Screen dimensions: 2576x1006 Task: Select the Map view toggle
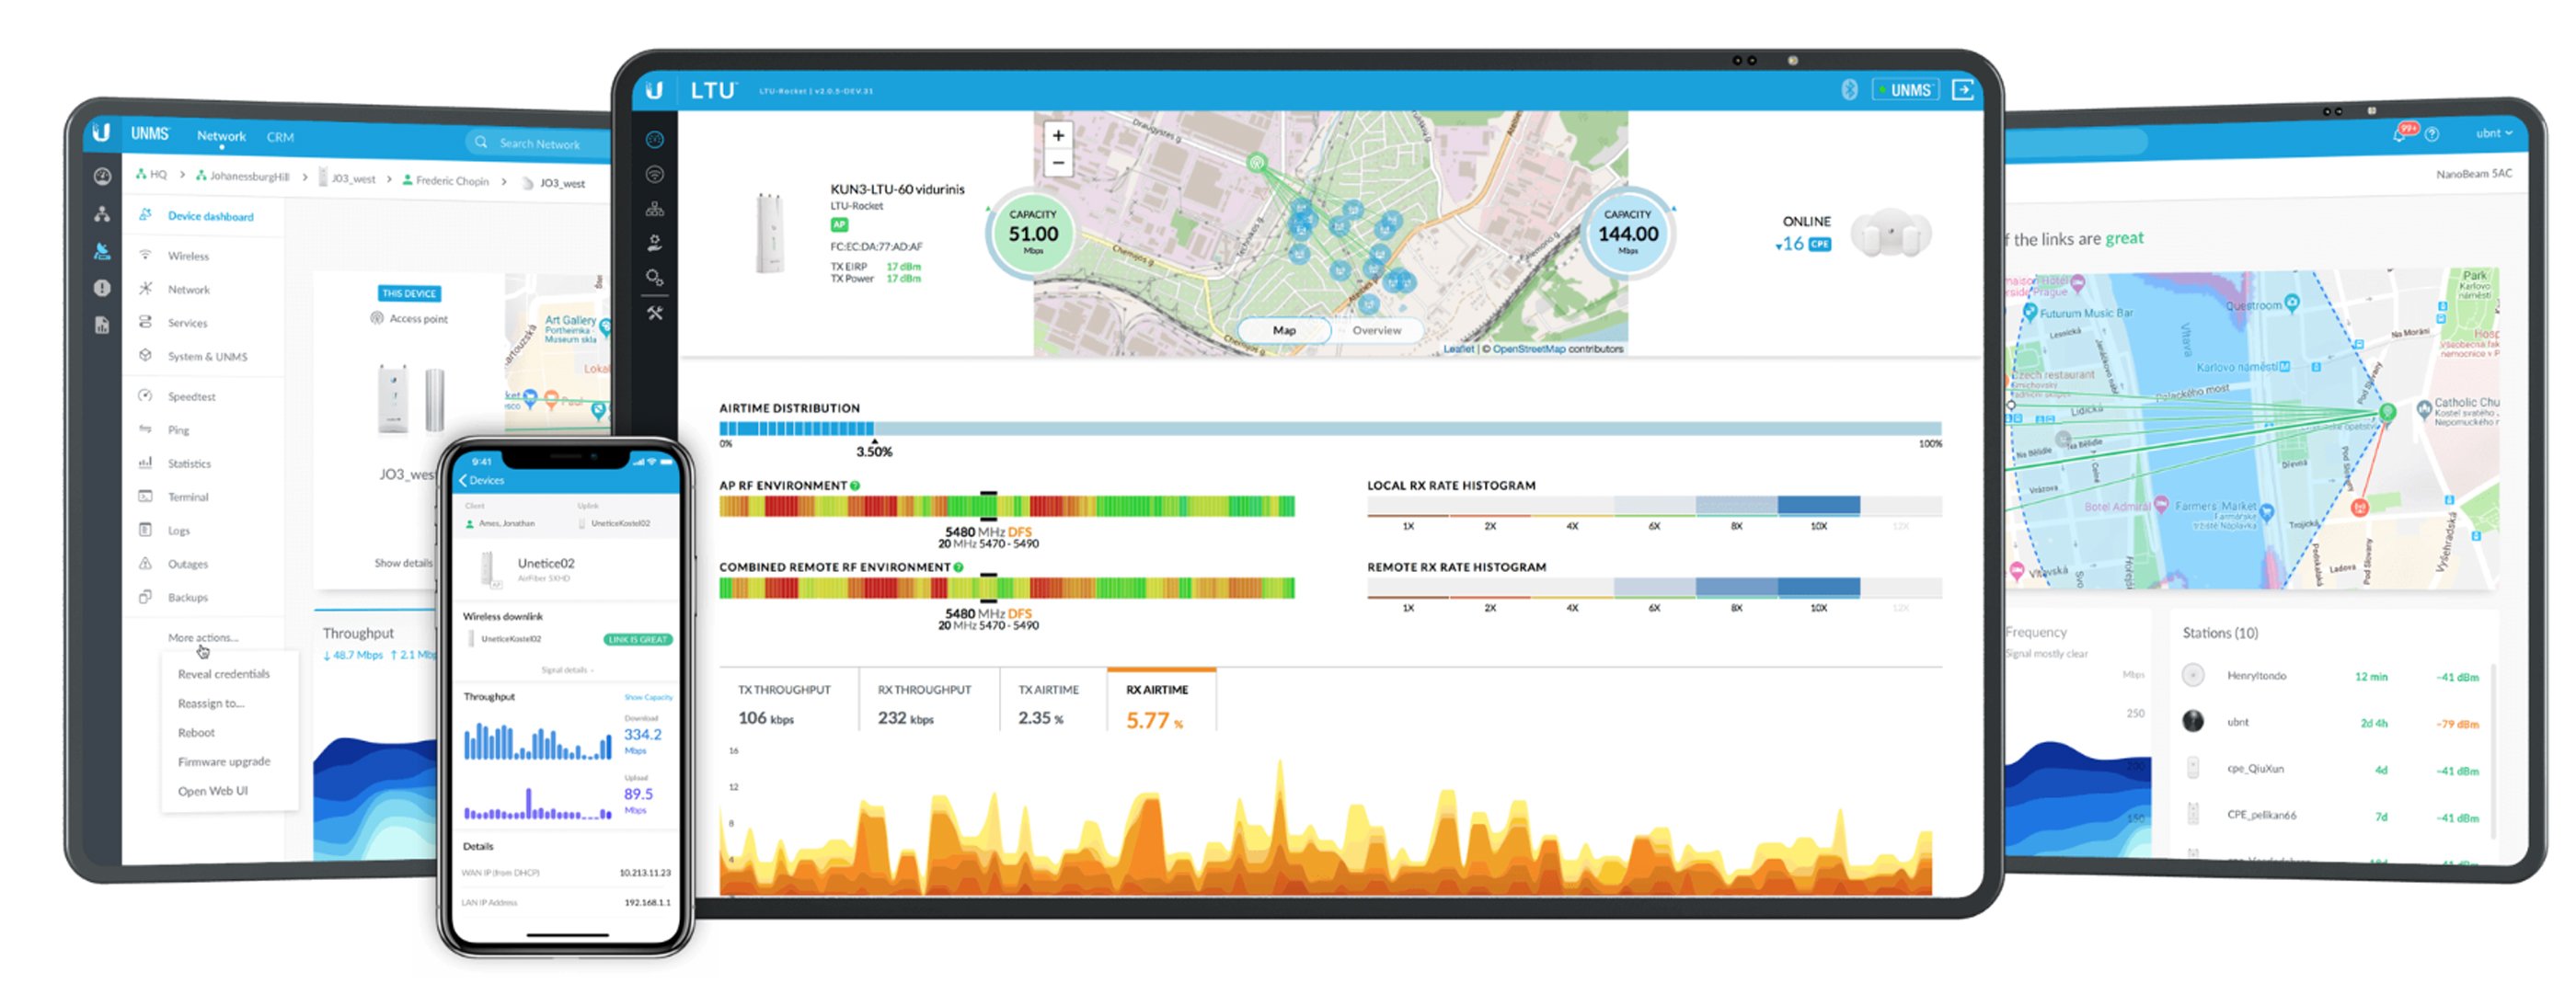click(x=1284, y=331)
